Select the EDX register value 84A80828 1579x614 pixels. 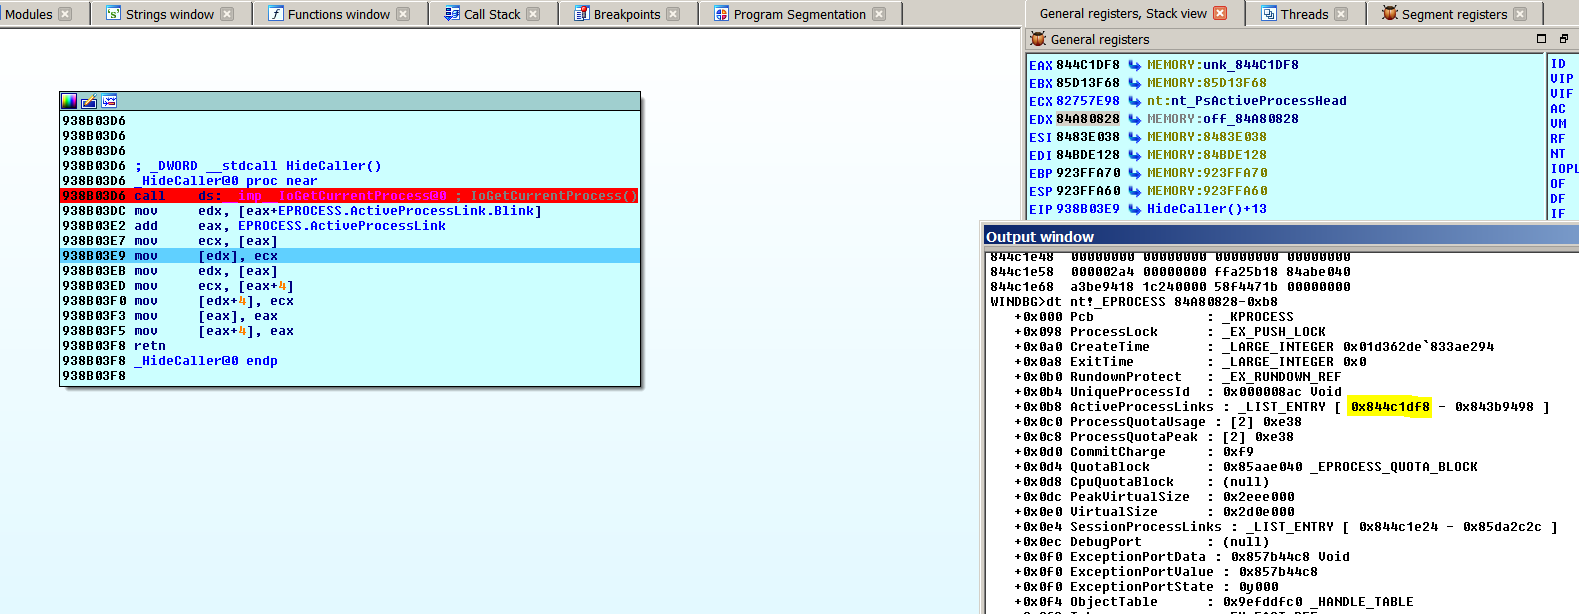[x=1087, y=119]
